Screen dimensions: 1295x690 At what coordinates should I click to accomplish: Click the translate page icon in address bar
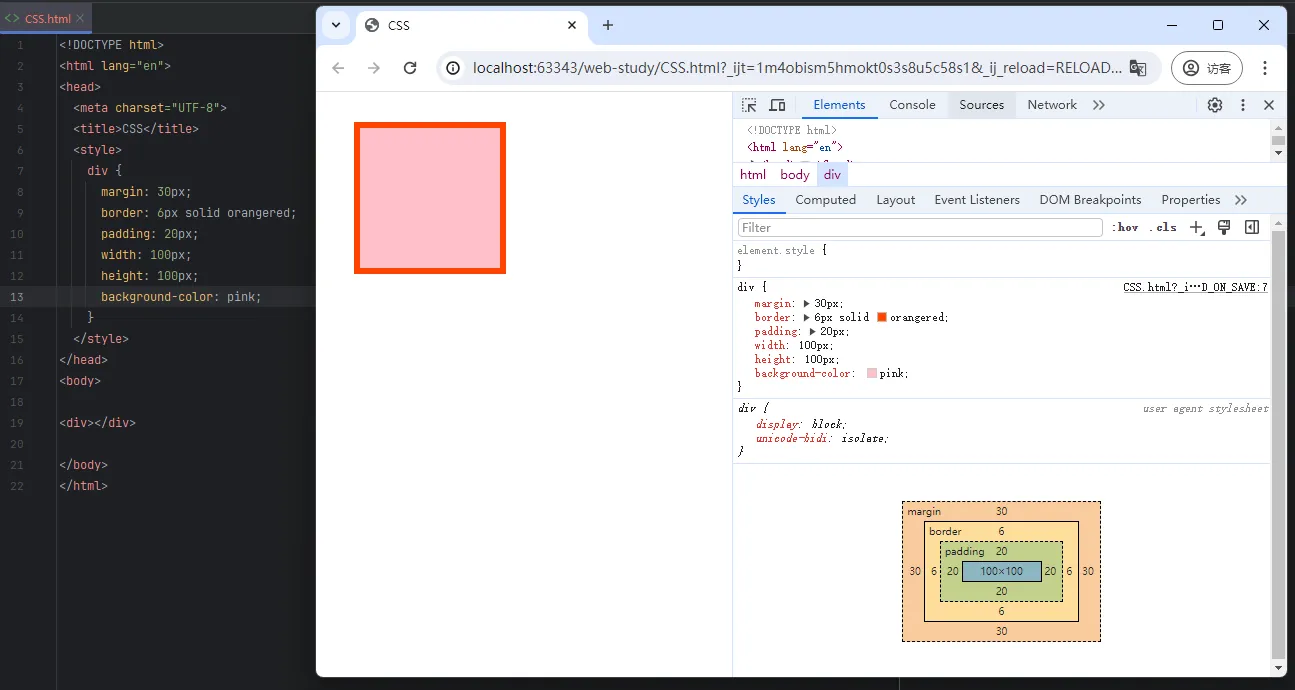pyautogui.click(x=1138, y=68)
